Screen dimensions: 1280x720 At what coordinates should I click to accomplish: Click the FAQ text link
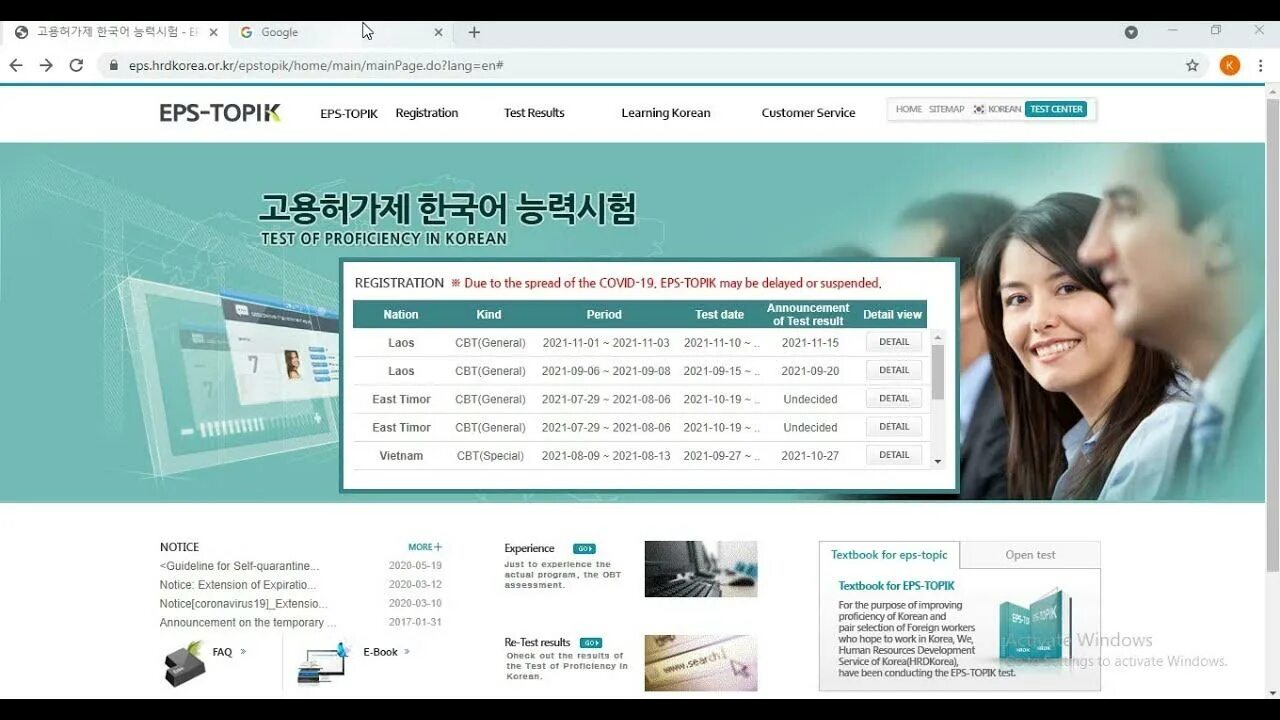click(222, 652)
